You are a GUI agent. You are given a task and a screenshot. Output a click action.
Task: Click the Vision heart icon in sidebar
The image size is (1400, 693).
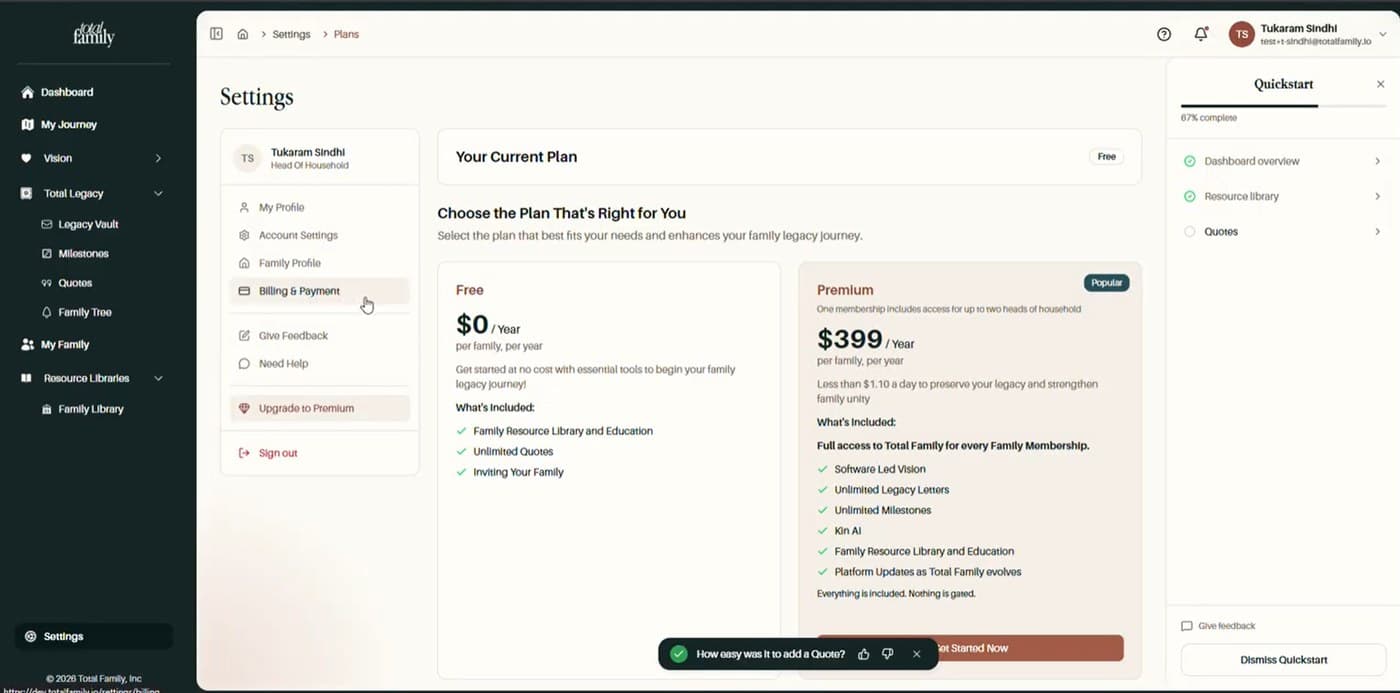(x=27, y=158)
